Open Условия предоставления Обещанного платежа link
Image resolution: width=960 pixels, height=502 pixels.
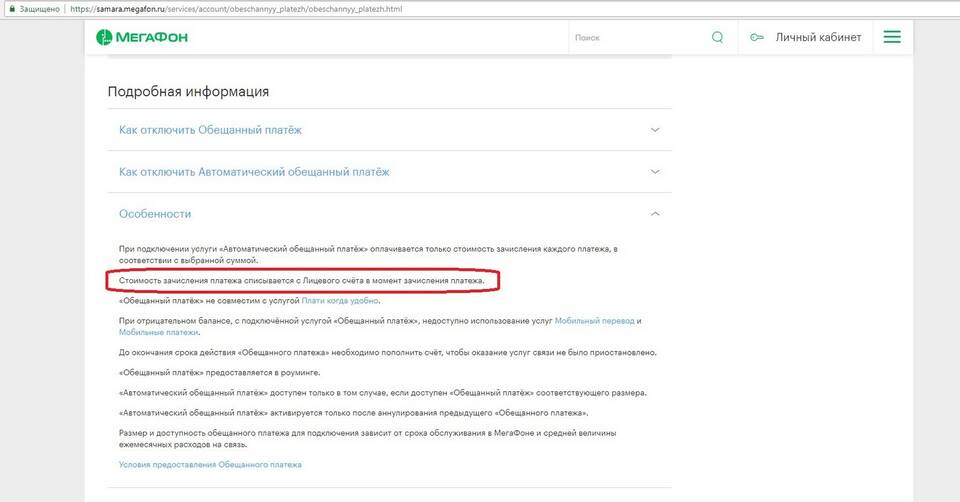pos(210,465)
